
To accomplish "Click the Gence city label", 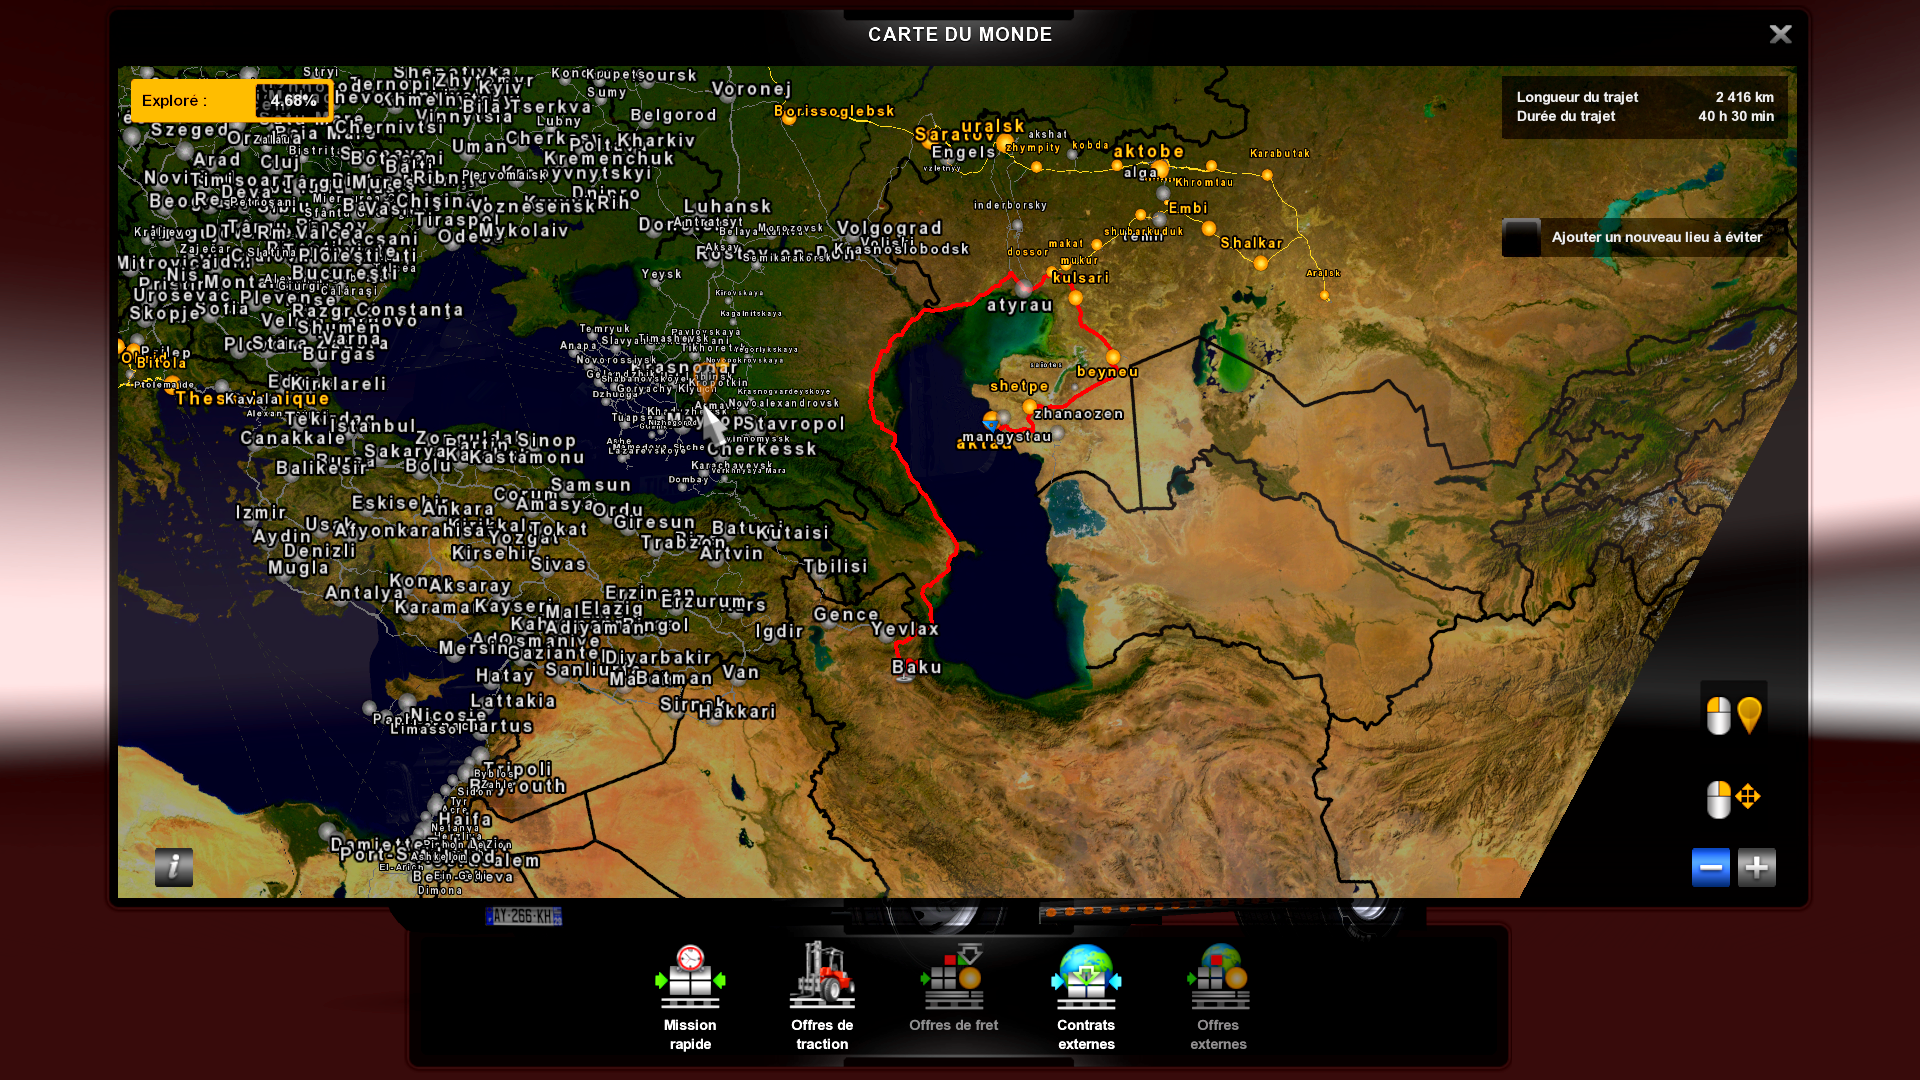I will tap(846, 615).
